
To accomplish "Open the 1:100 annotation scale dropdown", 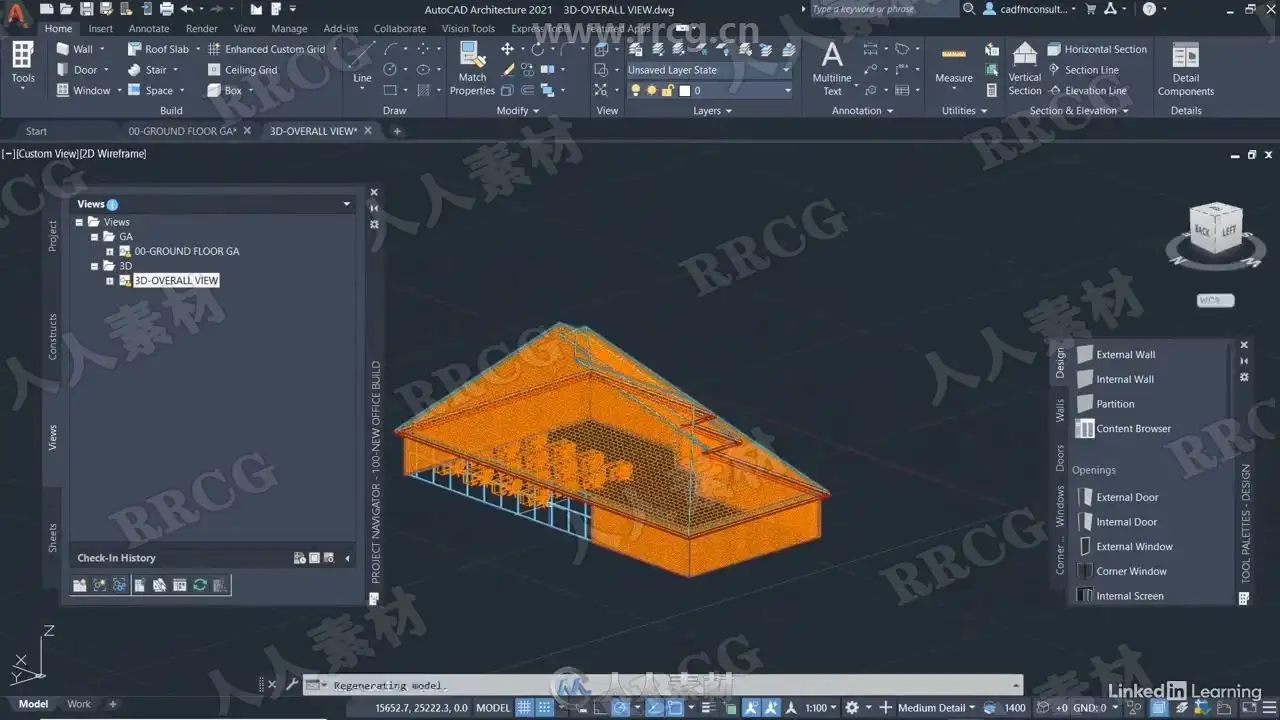I will [820, 707].
